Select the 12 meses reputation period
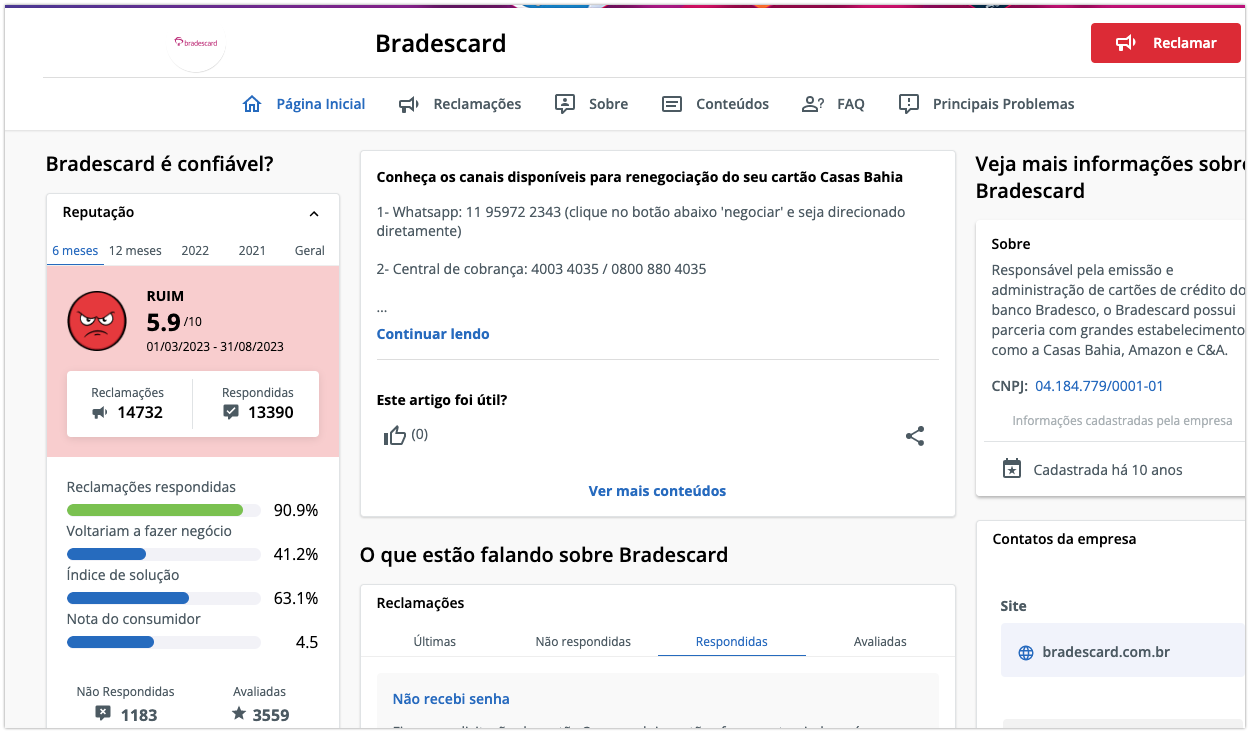The width and height of the screenshot is (1250, 733). pyautogui.click(x=135, y=251)
